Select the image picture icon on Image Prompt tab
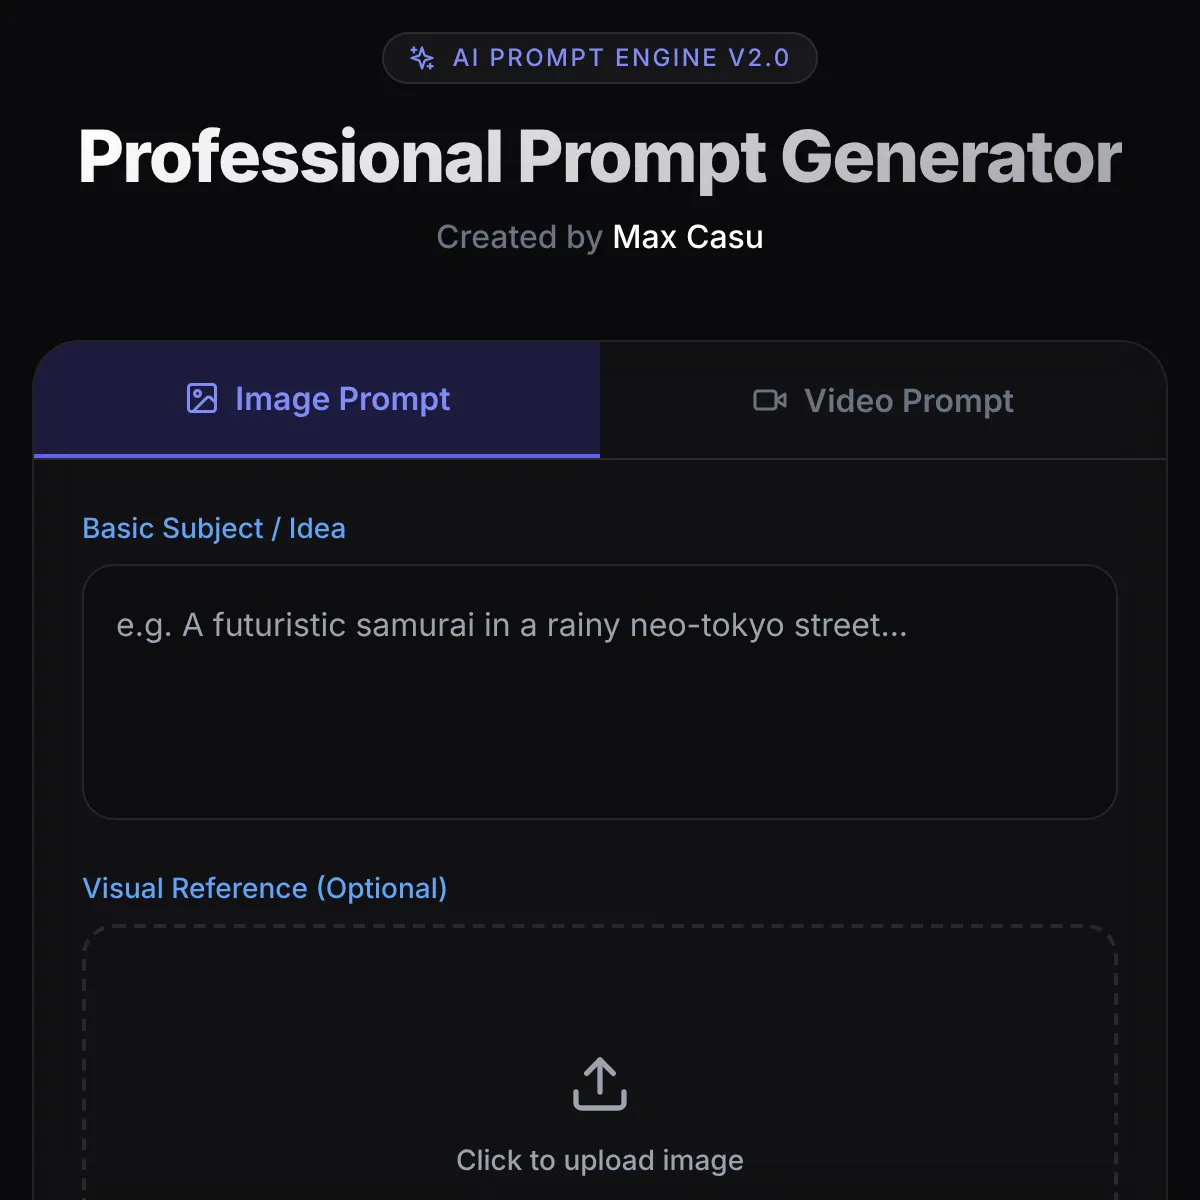Image resolution: width=1200 pixels, height=1200 pixels. click(202, 398)
